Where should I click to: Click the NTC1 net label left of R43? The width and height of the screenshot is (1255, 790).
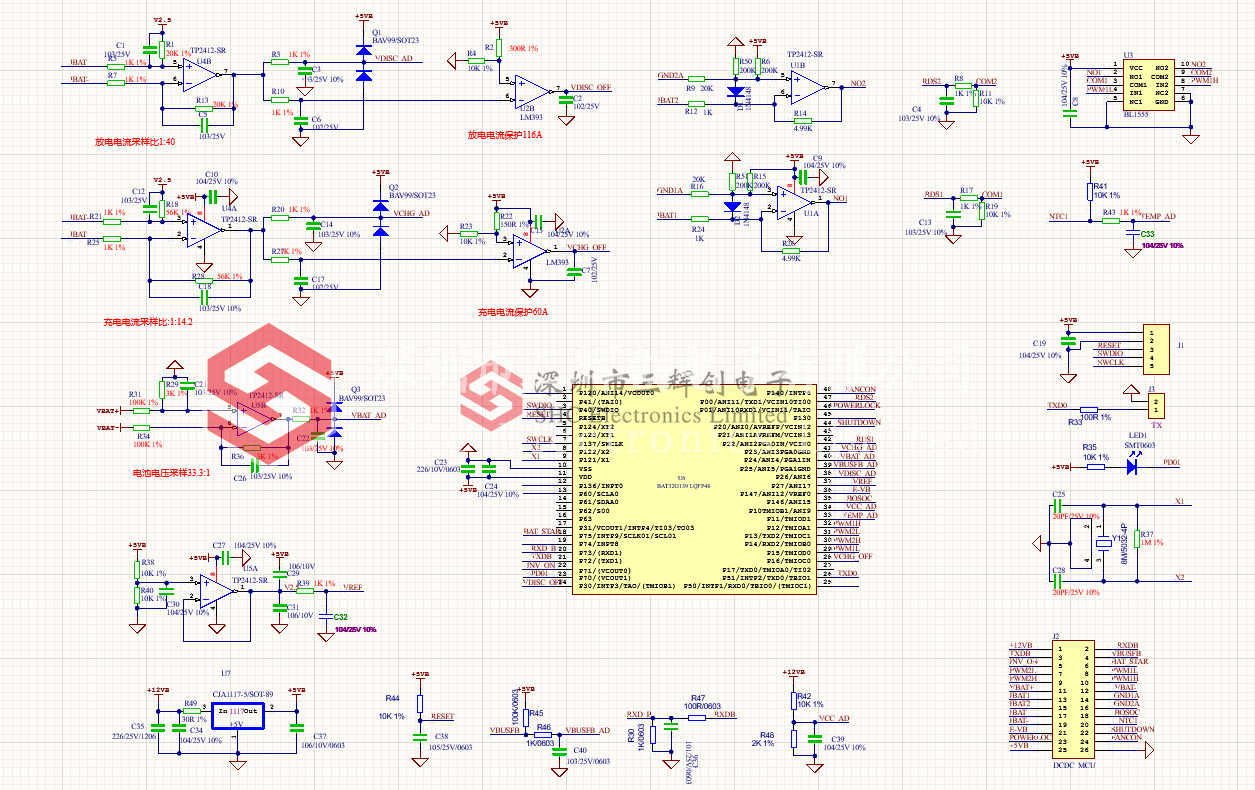point(1058,216)
